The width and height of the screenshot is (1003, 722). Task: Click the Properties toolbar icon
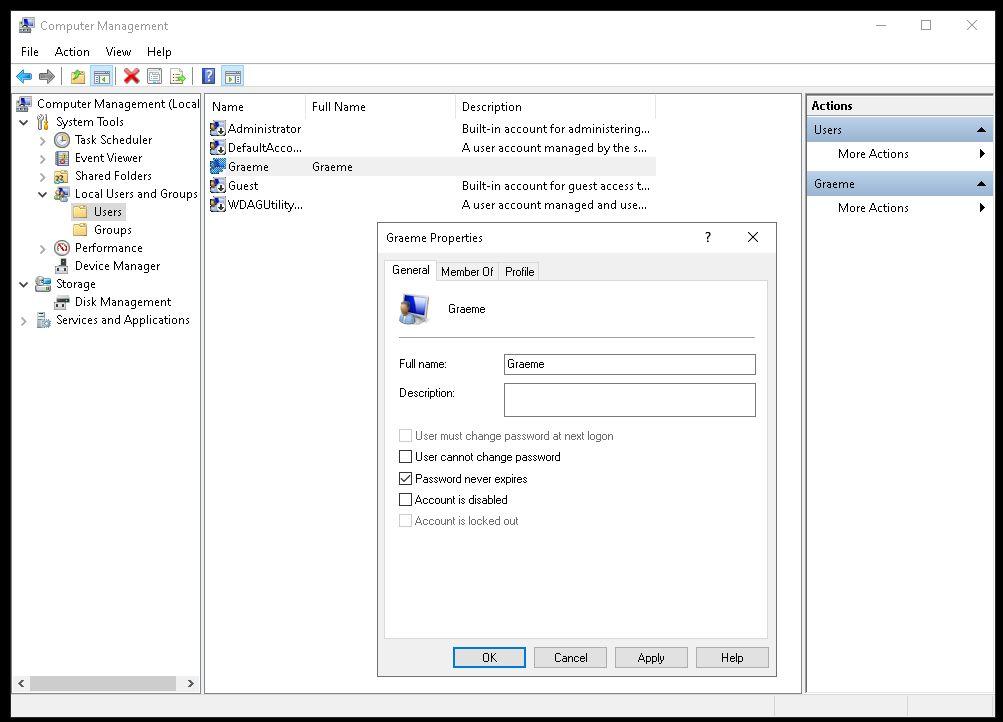[154, 76]
